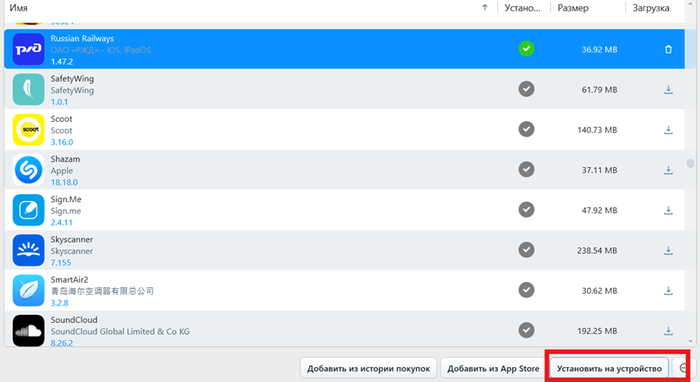This screenshot has width=700, height=382.
Task: Click the 192.25 MB size value
Action: pyautogui.click(x=597, y=331)
